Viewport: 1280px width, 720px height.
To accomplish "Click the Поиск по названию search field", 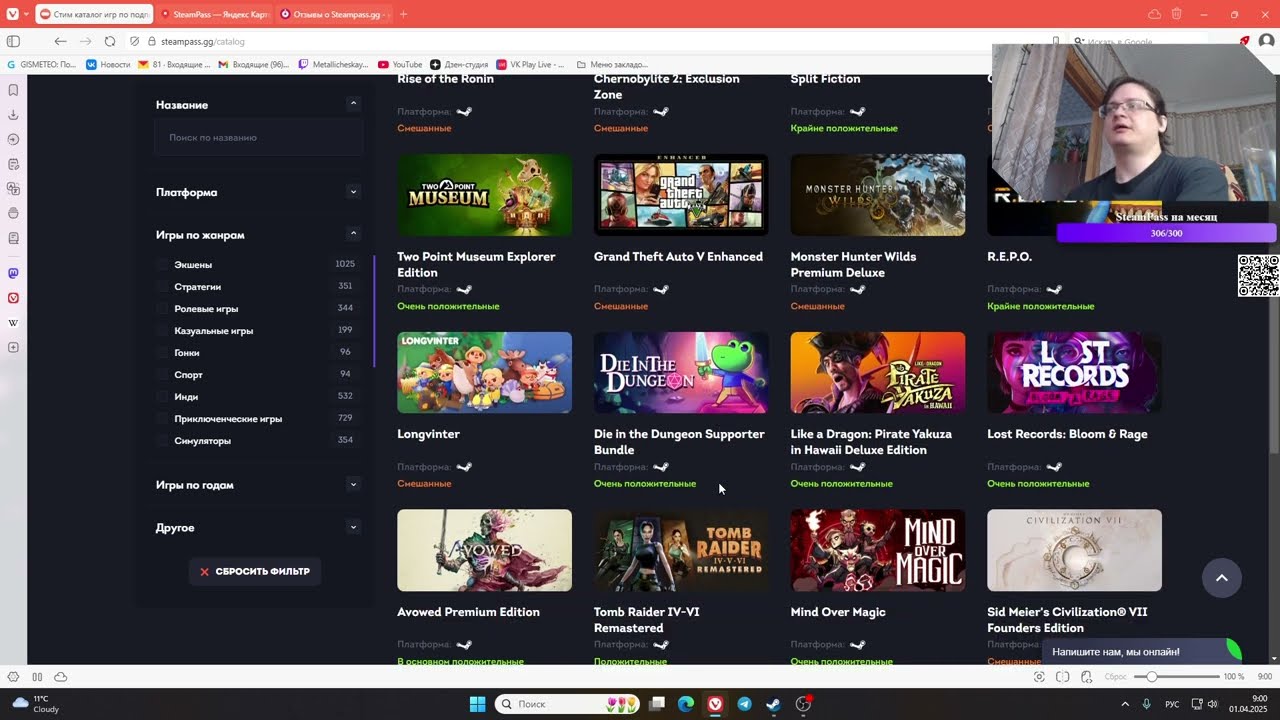I will tap(259, 137).
